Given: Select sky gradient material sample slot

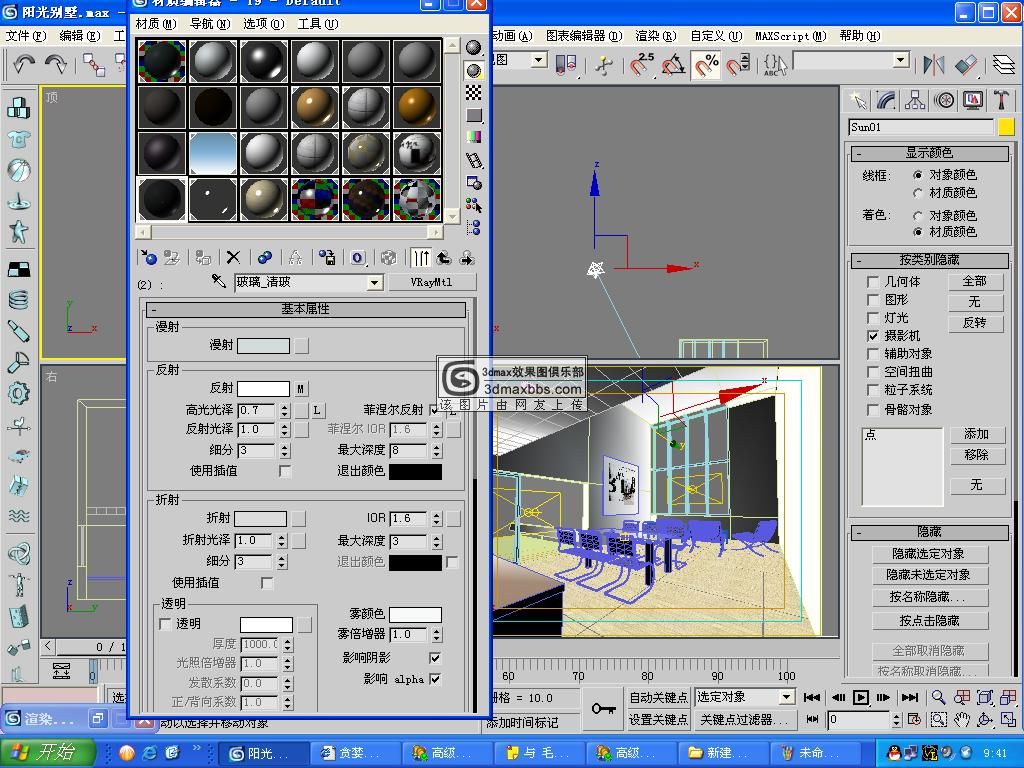Looking at the screenshot, I should (x=213, y=153).
